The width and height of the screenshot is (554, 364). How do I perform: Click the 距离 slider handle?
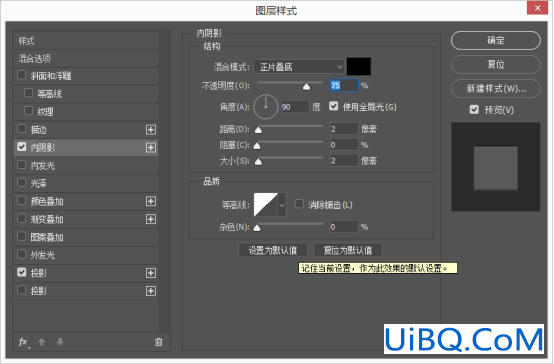(258, 130)
